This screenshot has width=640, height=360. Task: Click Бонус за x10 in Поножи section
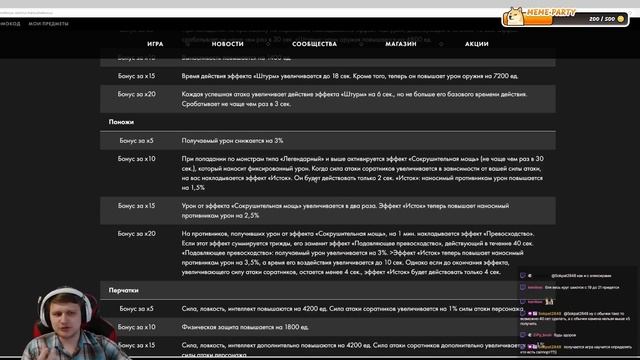click(x=136, y=159)
